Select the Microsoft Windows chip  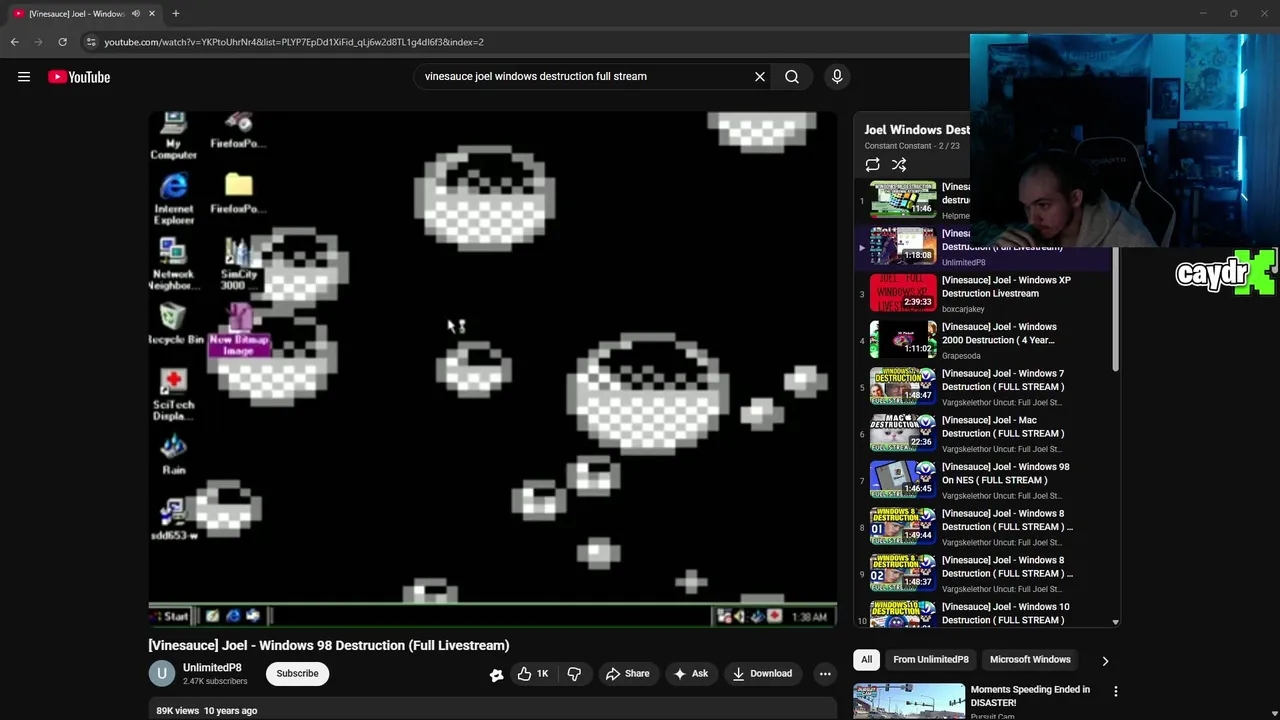1030,660
